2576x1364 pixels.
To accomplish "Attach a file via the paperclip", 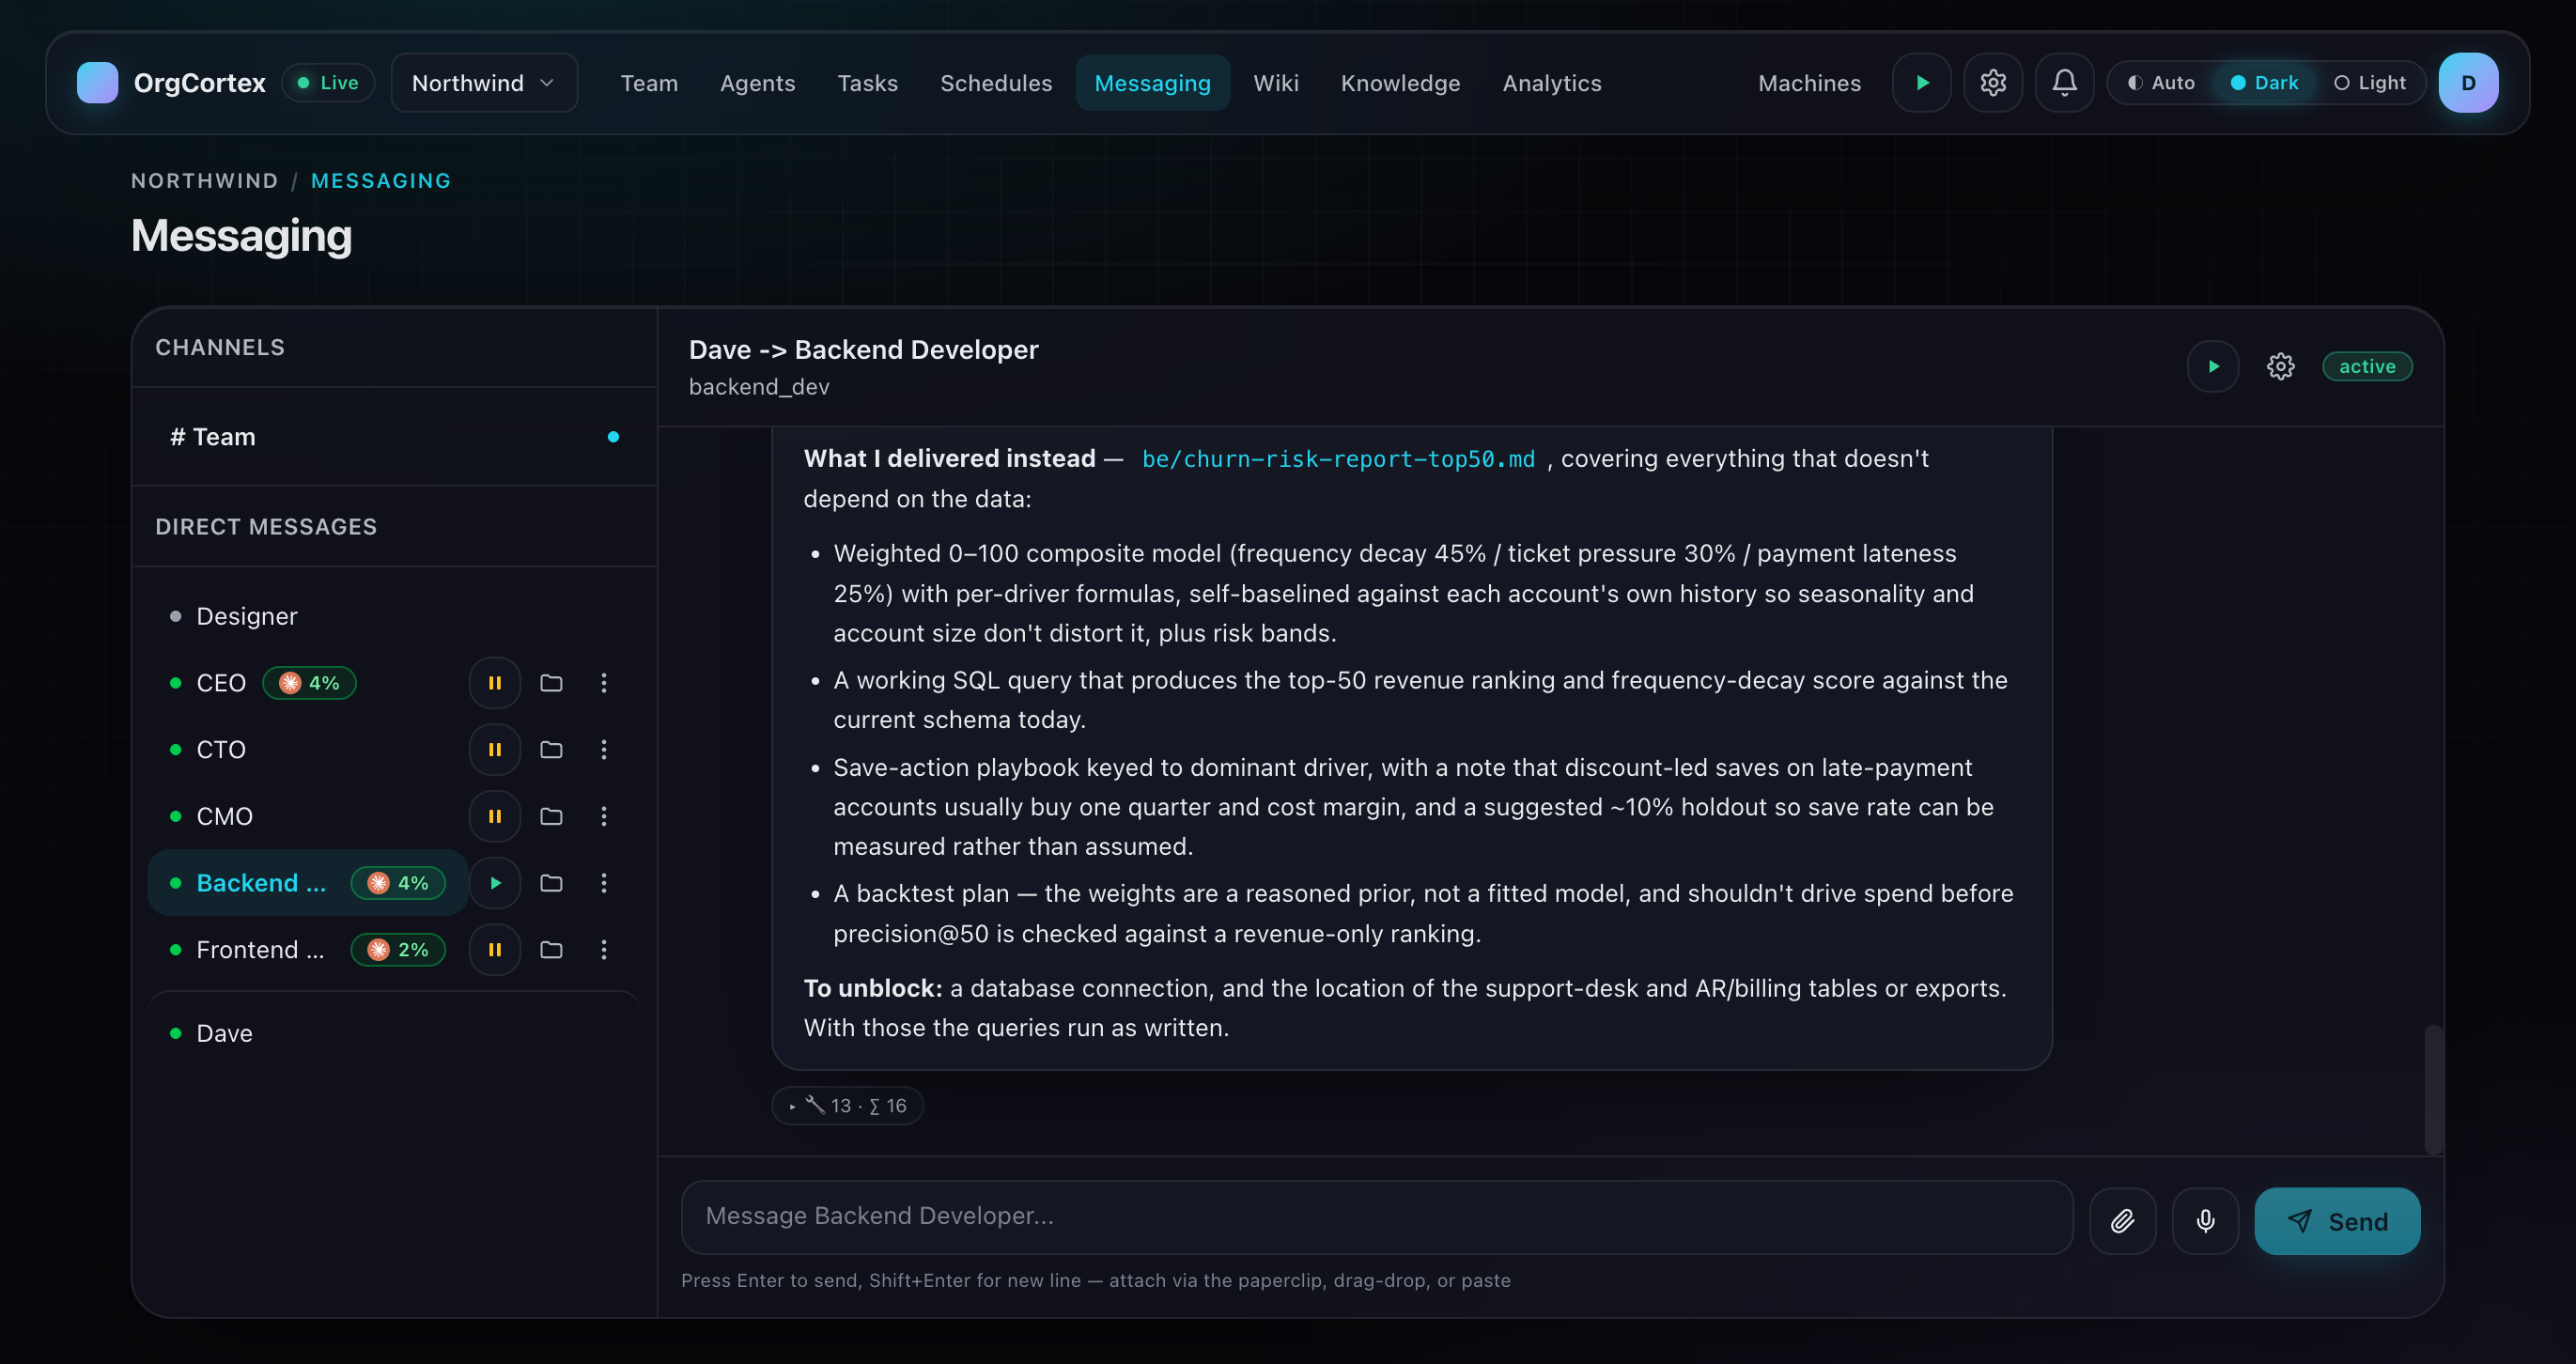I will pyautogui.click(x=2122, y=1221).
